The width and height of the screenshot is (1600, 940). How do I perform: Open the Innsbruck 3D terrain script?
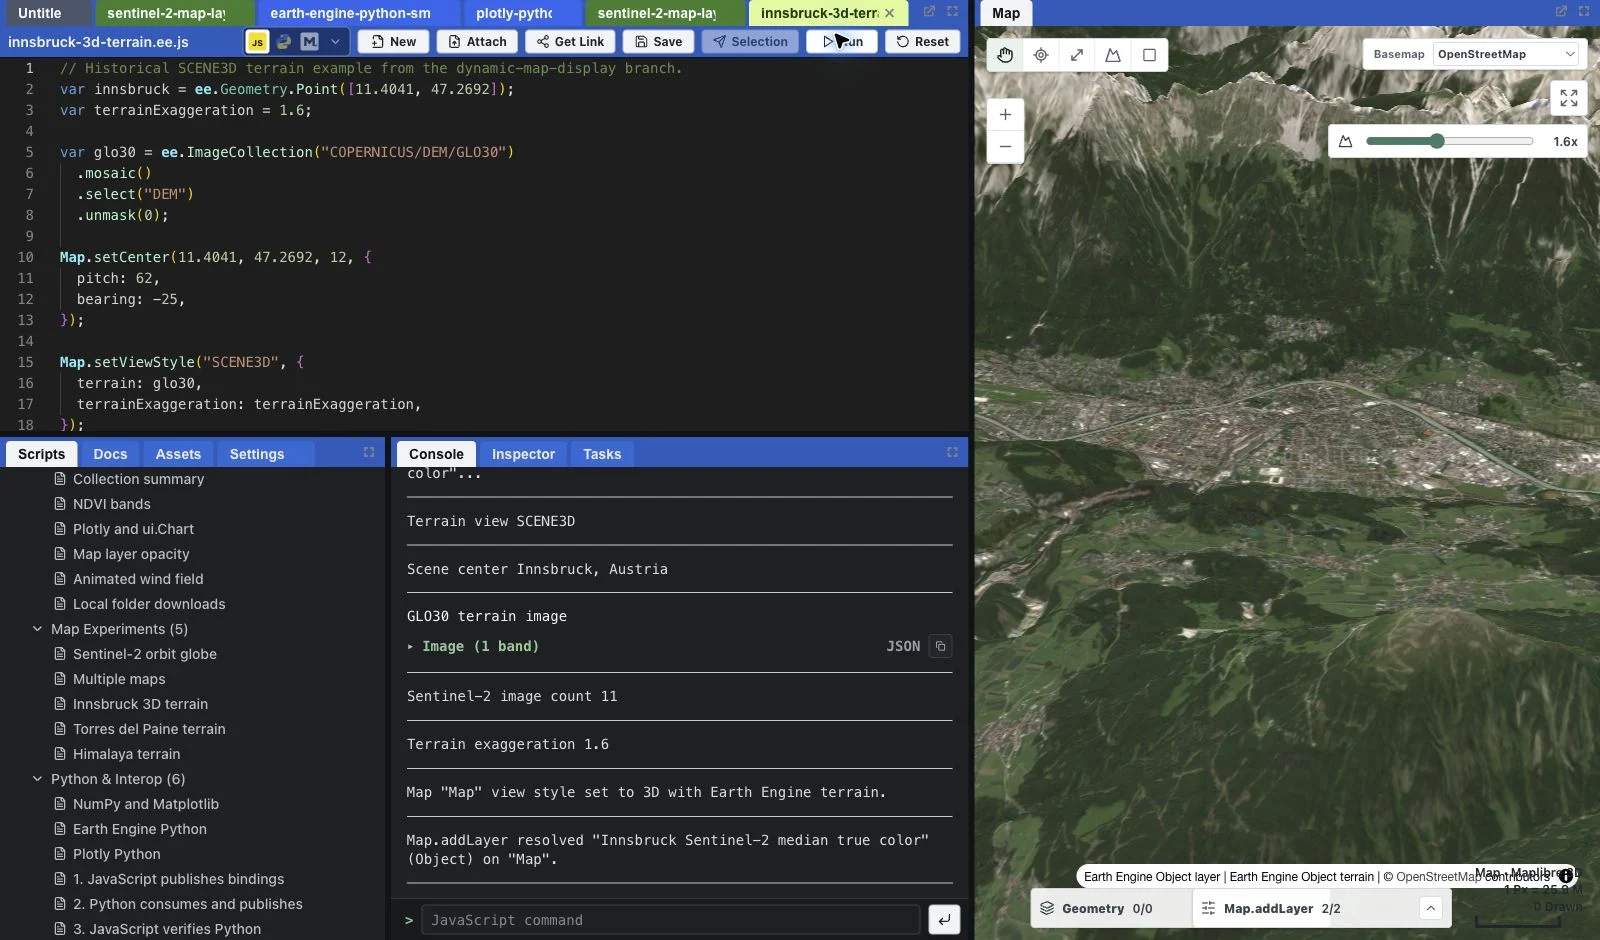pyautogui.click(x=140, y=704)
